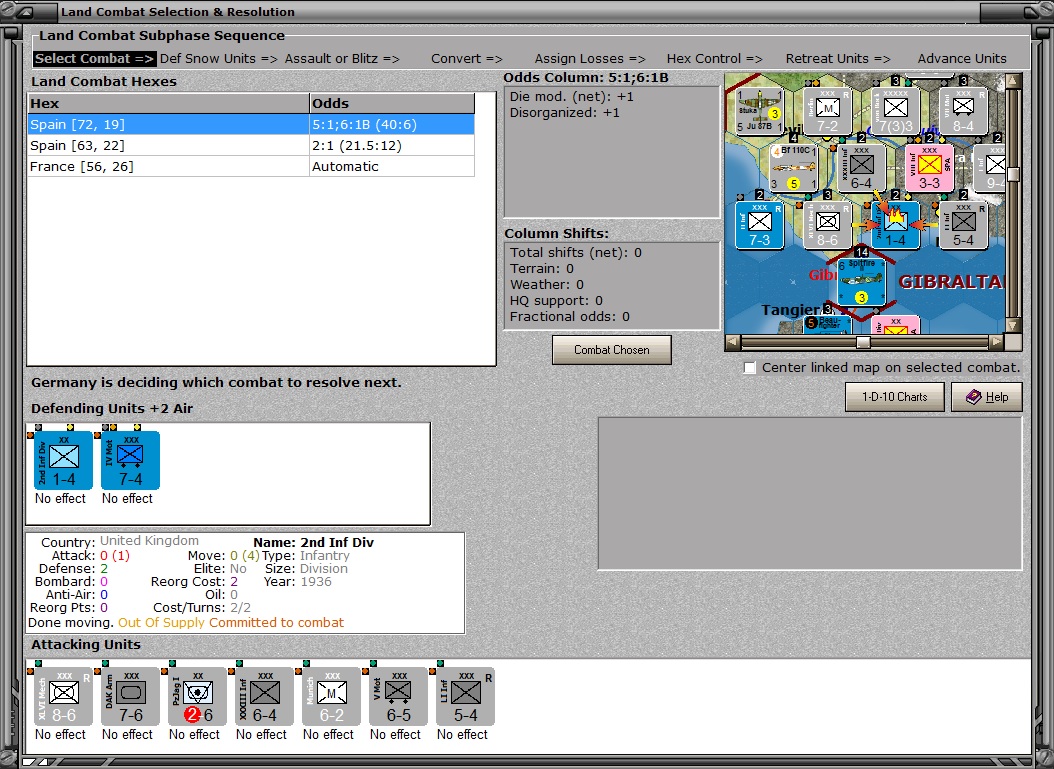Click the map scroll-down arrow
Viewport: 1054px width, 769px height.
pos(1013,325)
